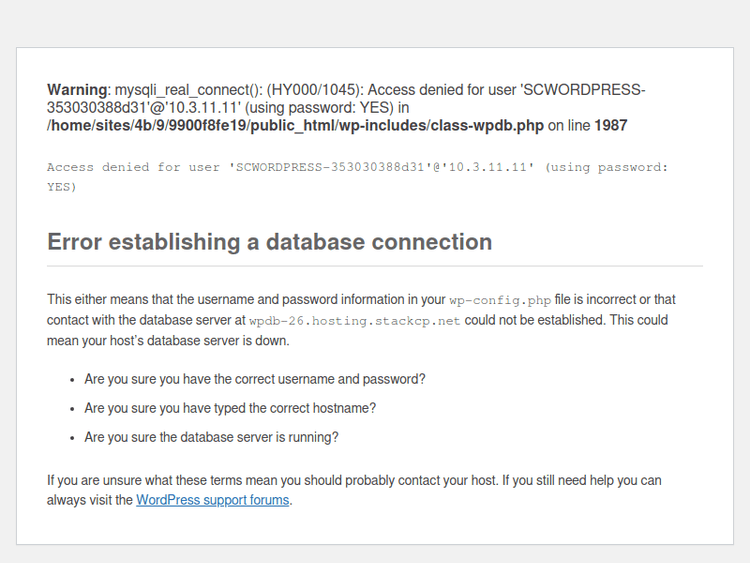This screenshot has height=563, width=750.
Task: Click the bold "Warning" label
Action: coord(78,90)
